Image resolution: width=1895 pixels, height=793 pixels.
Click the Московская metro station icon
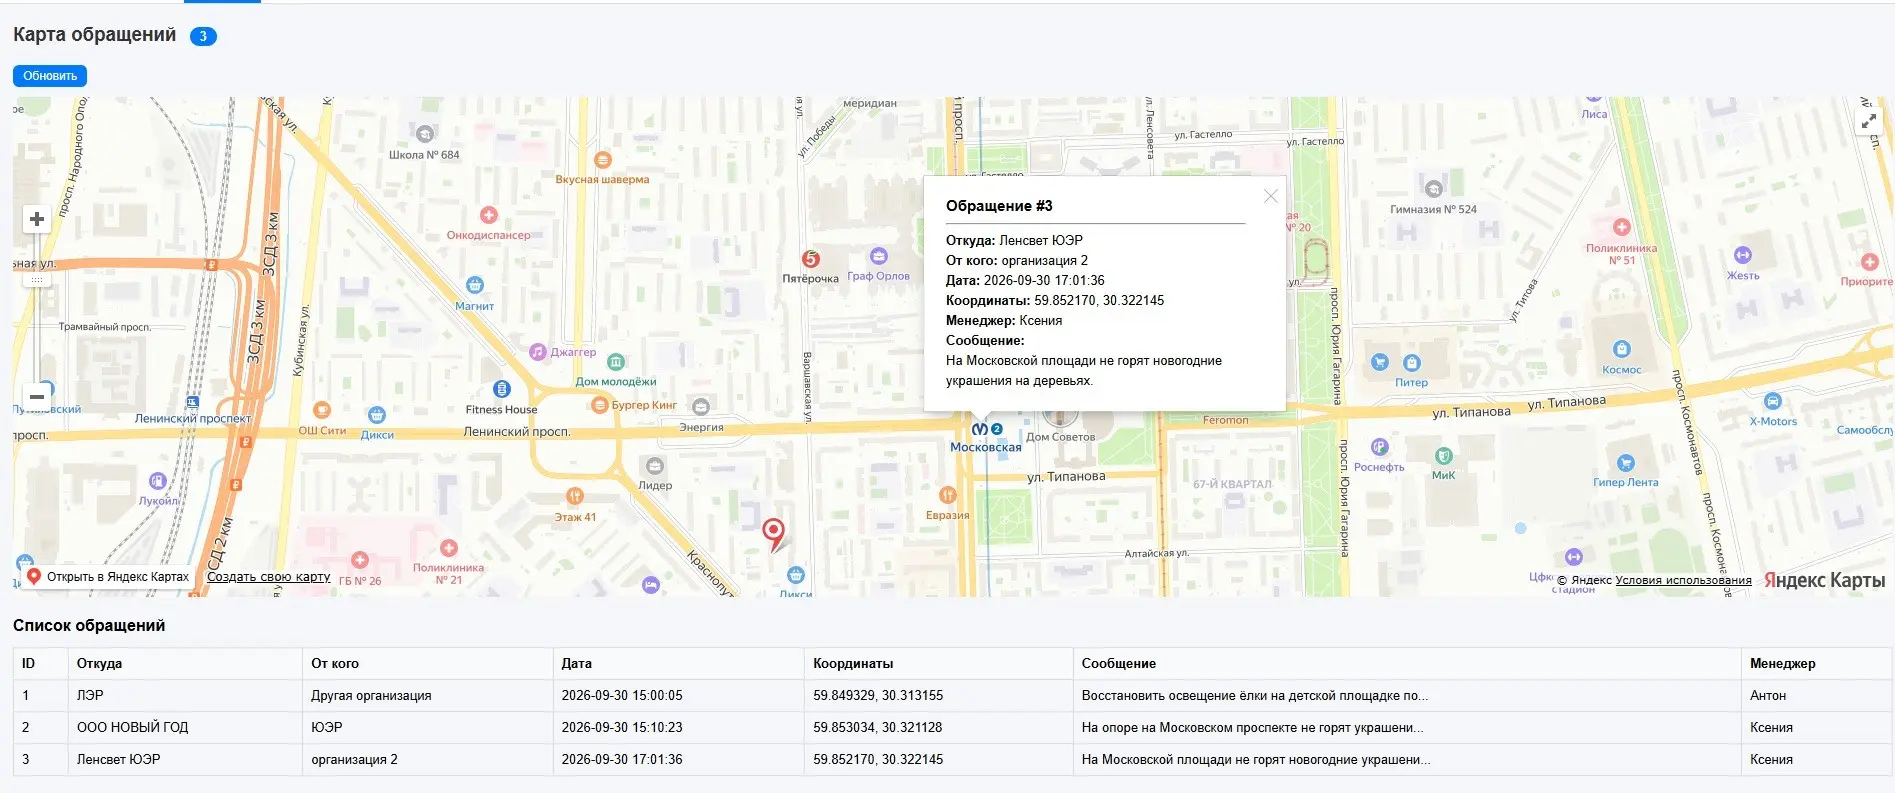click(x=980, y=429)
